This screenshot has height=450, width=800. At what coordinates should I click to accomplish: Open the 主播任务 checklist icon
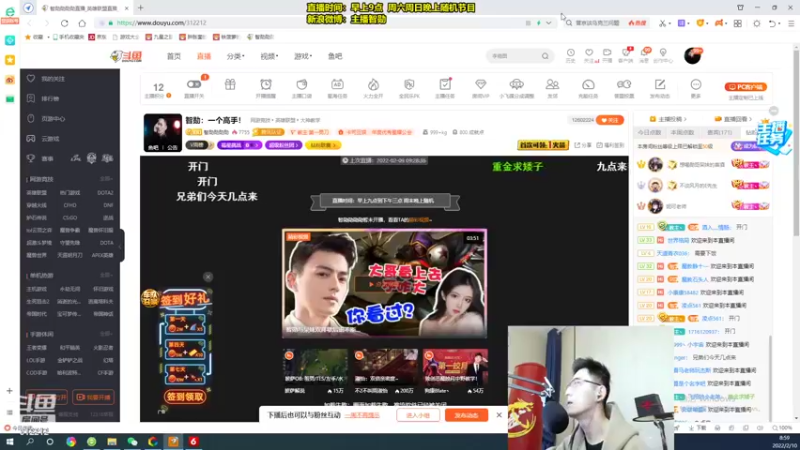[x=445, y=88]
